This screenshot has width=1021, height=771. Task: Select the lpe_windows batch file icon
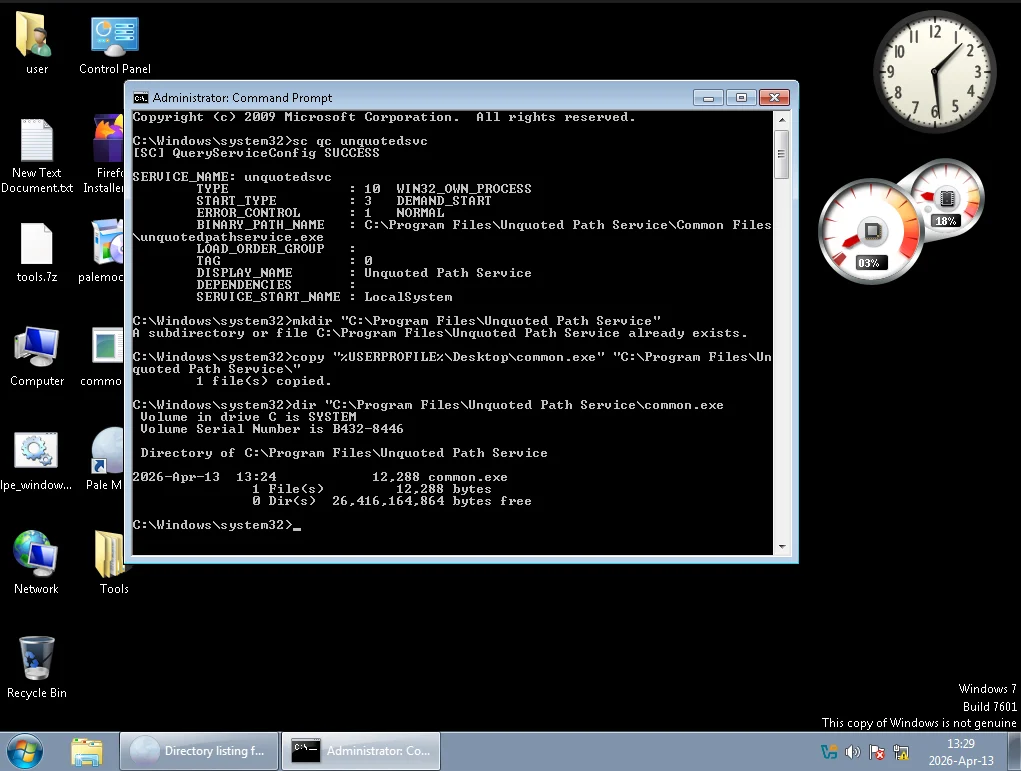(36, 461)
